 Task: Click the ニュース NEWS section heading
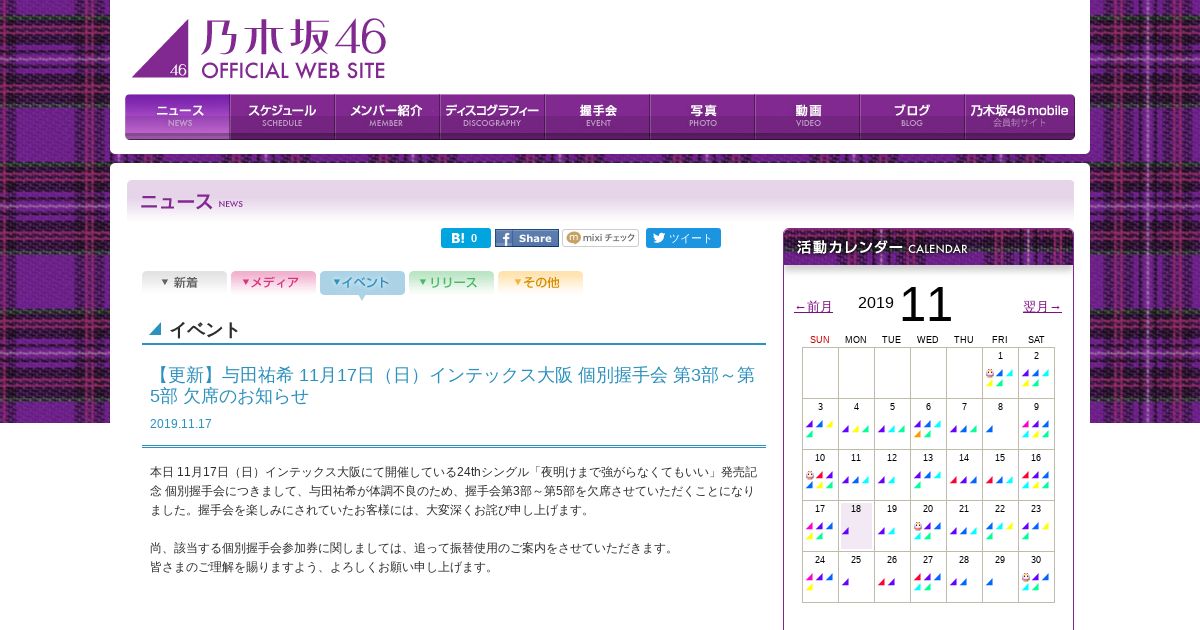point(191,201)
